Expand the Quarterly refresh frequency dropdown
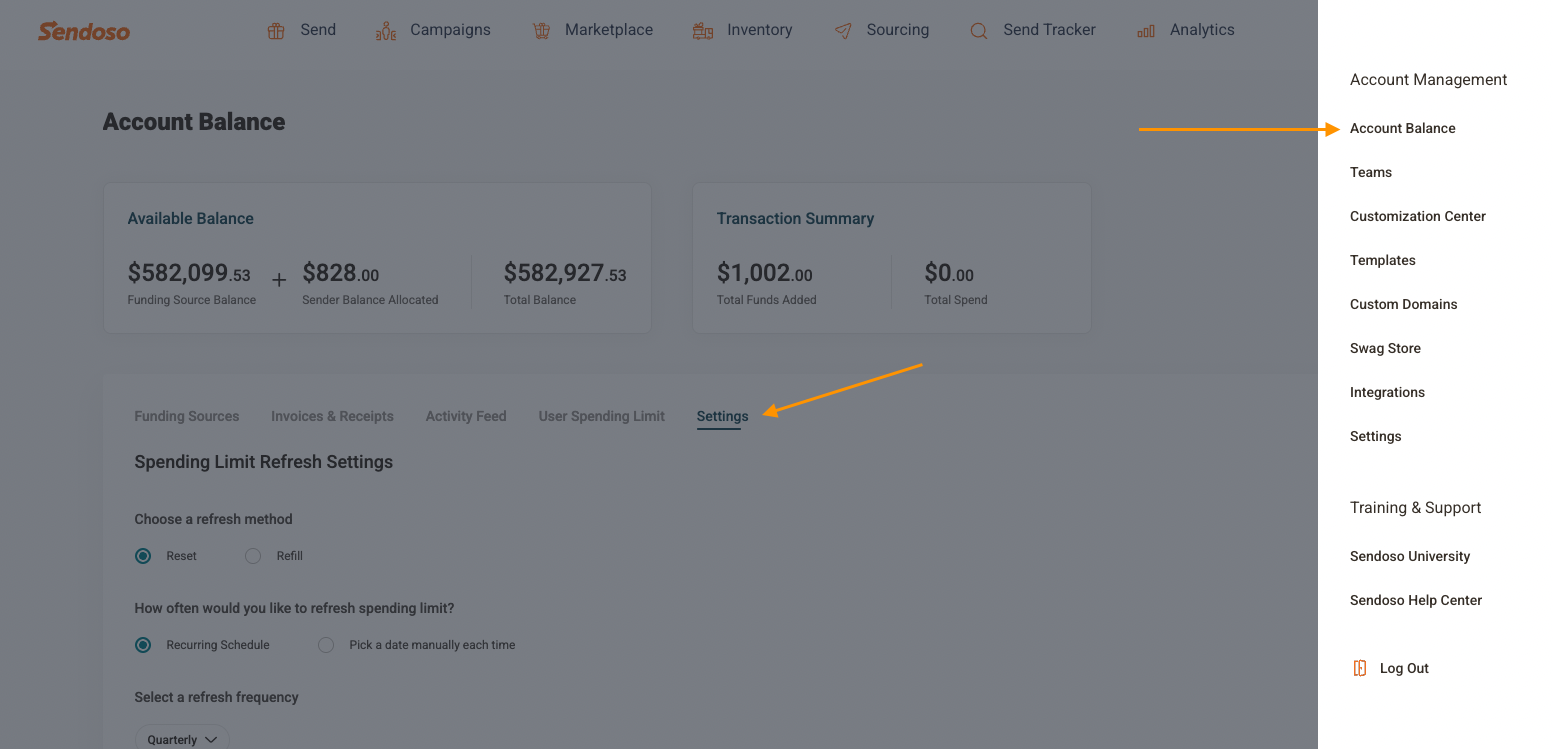The image size is (1553, 749). (182, 739)
